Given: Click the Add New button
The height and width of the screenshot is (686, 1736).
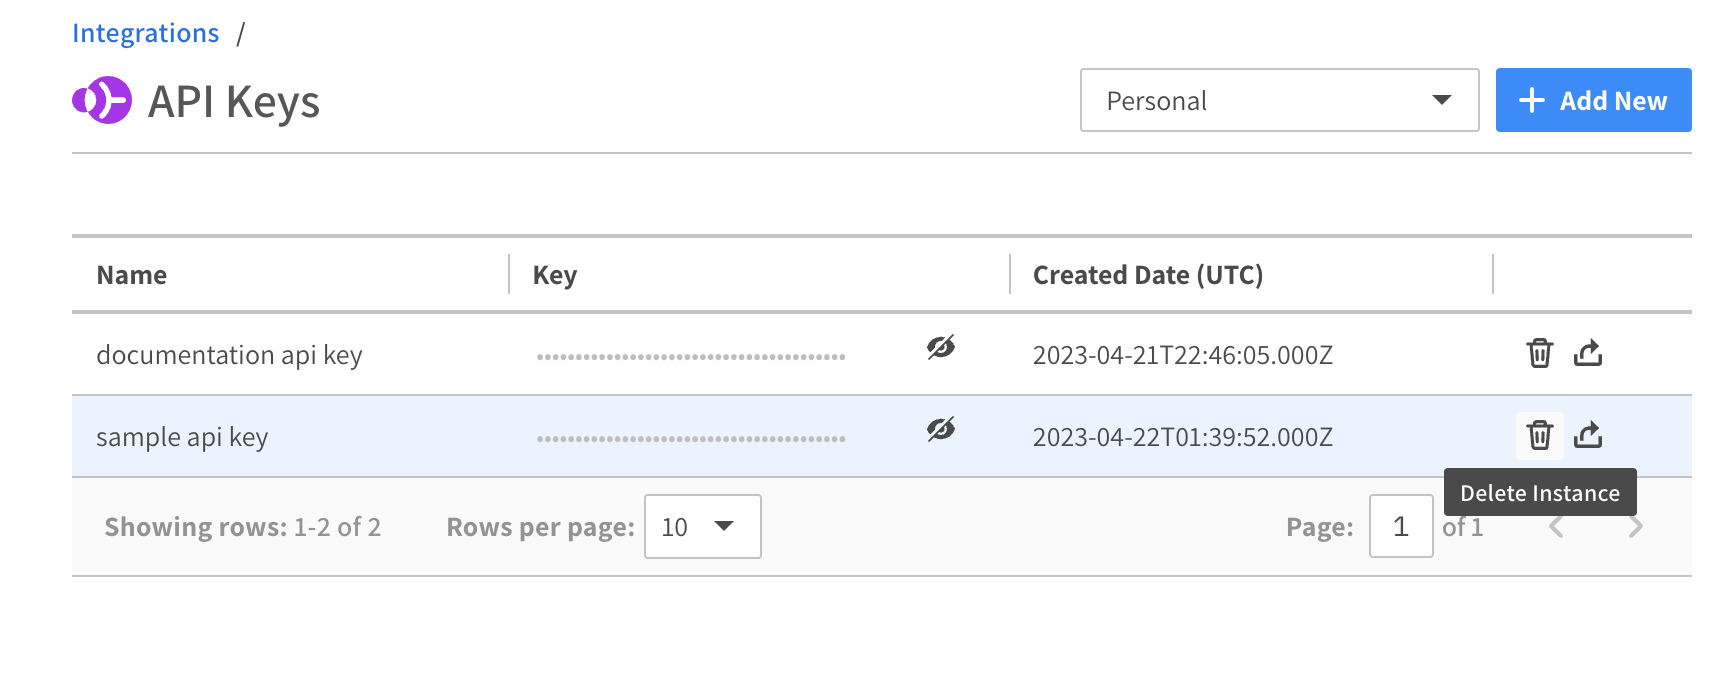Looking at the screenshot, I should [x=1593, y=100].
